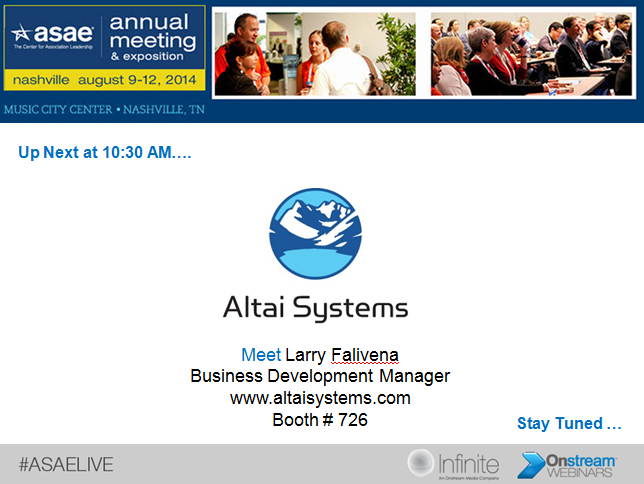
Task: Click the photo of seated audience
Action: click(531, 53)
